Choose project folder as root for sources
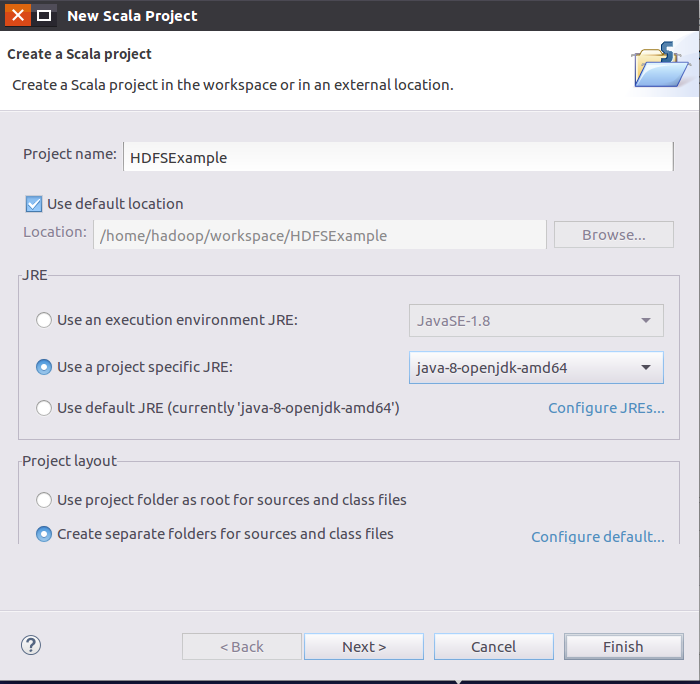This screenshot has width=700, height=684. point(44,500)
